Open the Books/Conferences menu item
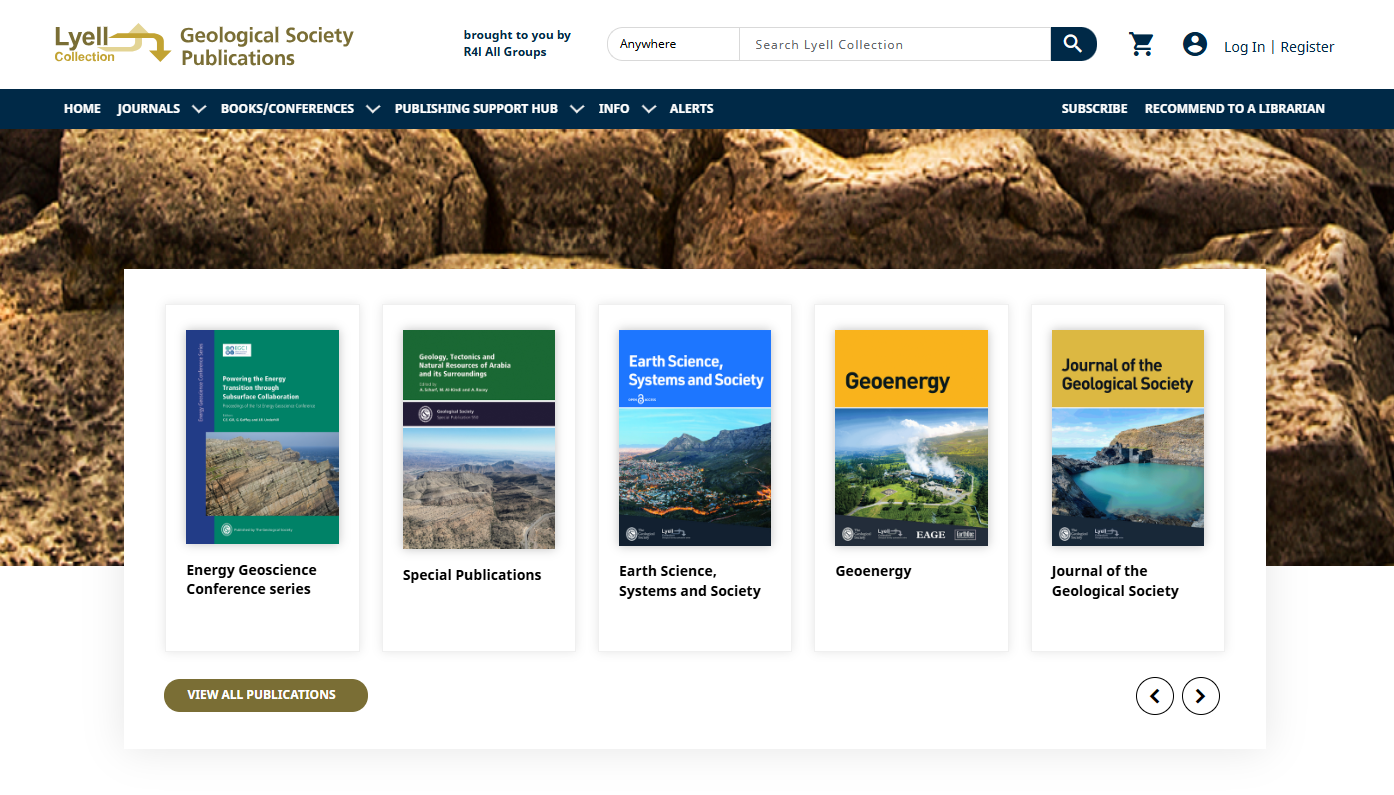The height and width of the screenshot is (795, 1394). [287, 109]
